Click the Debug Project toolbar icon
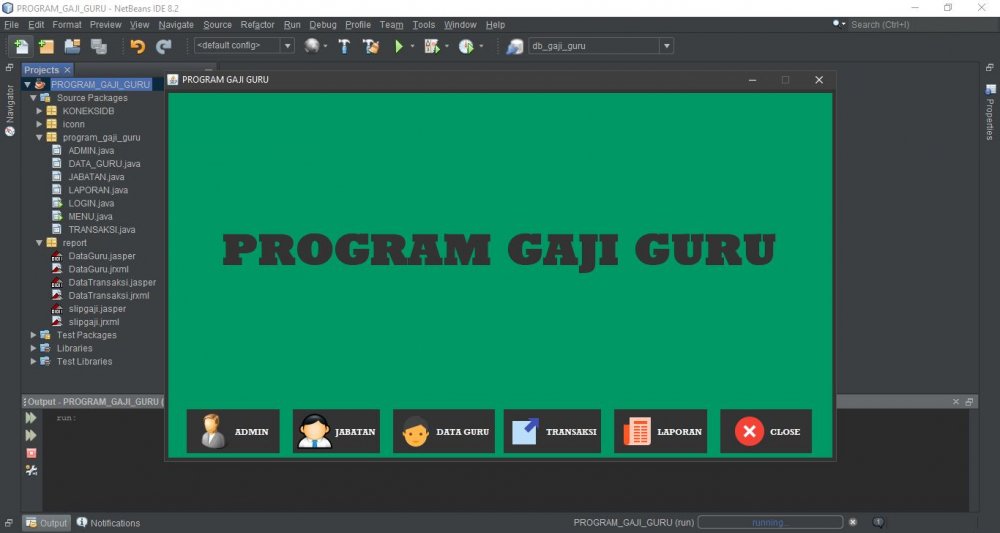The image size is (1000, 533). click(432, 46)
